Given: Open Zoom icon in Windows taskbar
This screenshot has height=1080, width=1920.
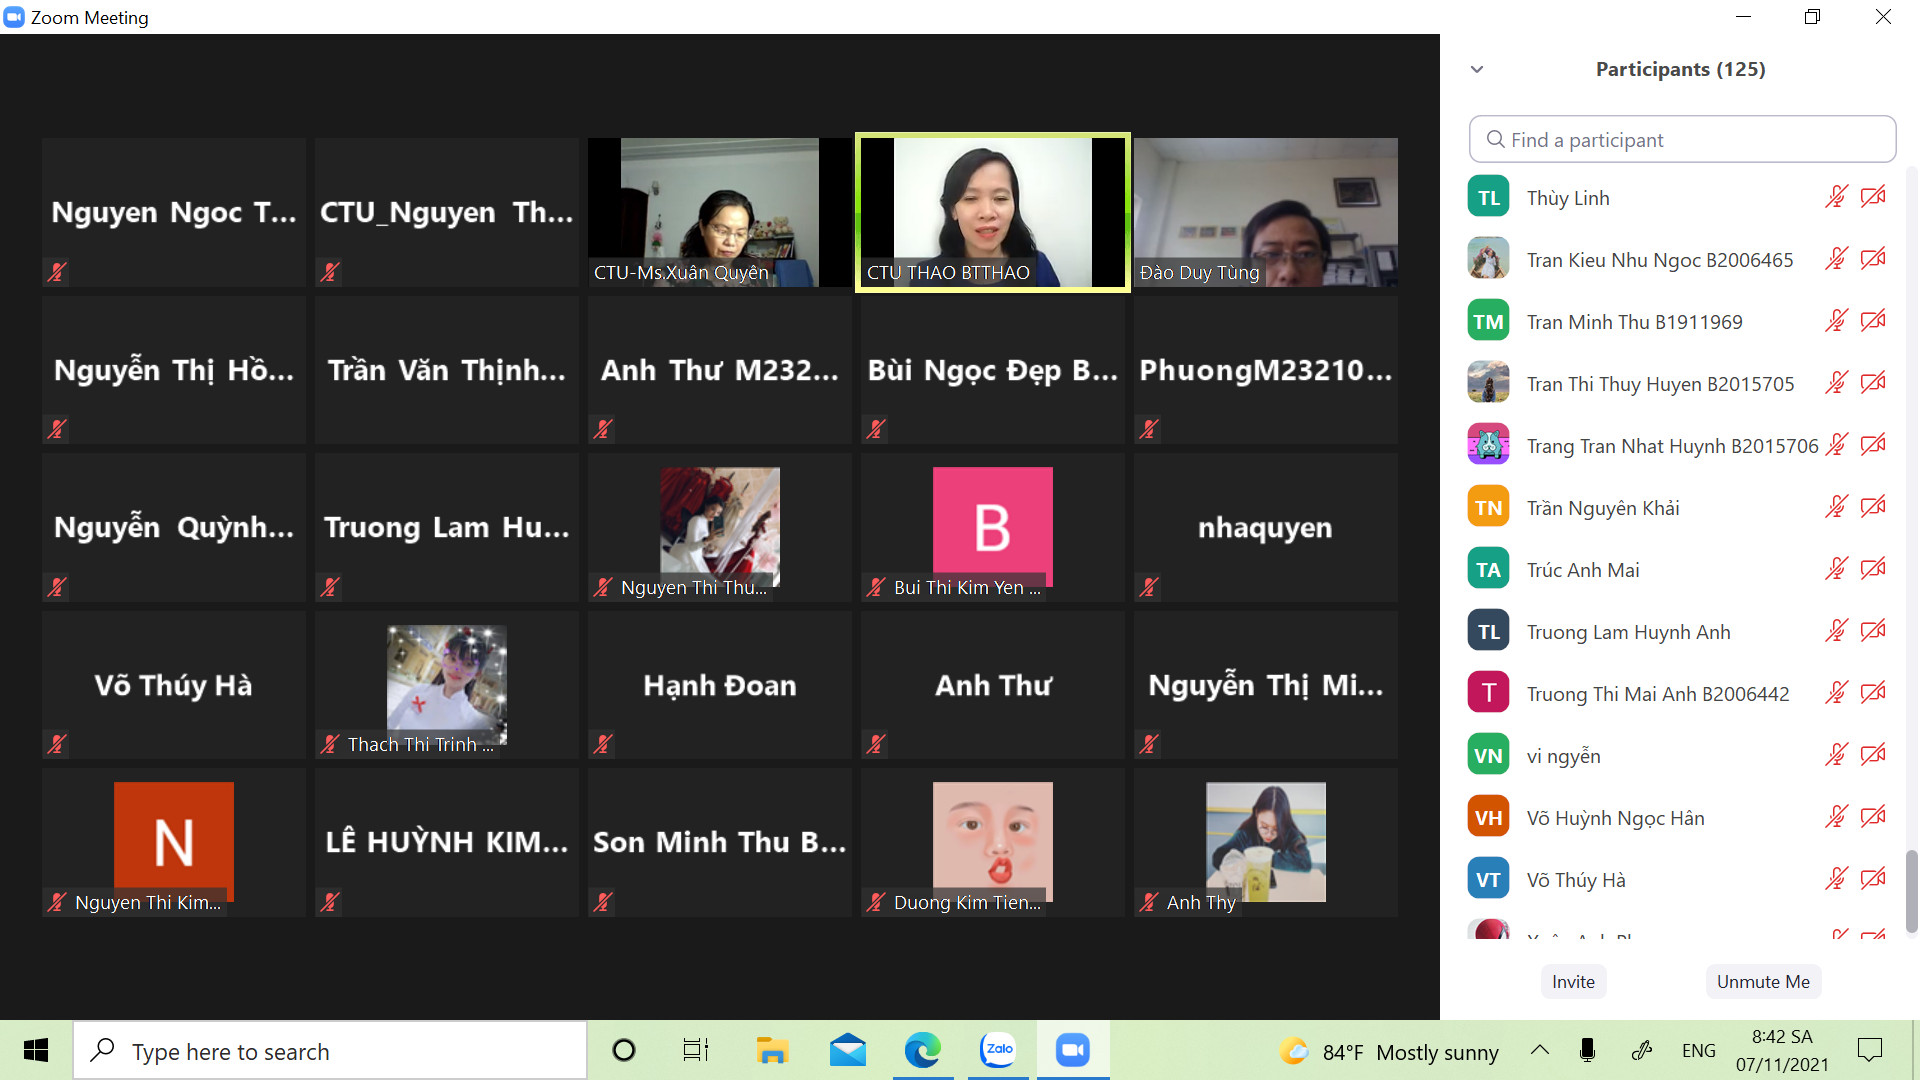Looking at the screenshot, I should (1072, 1050).
